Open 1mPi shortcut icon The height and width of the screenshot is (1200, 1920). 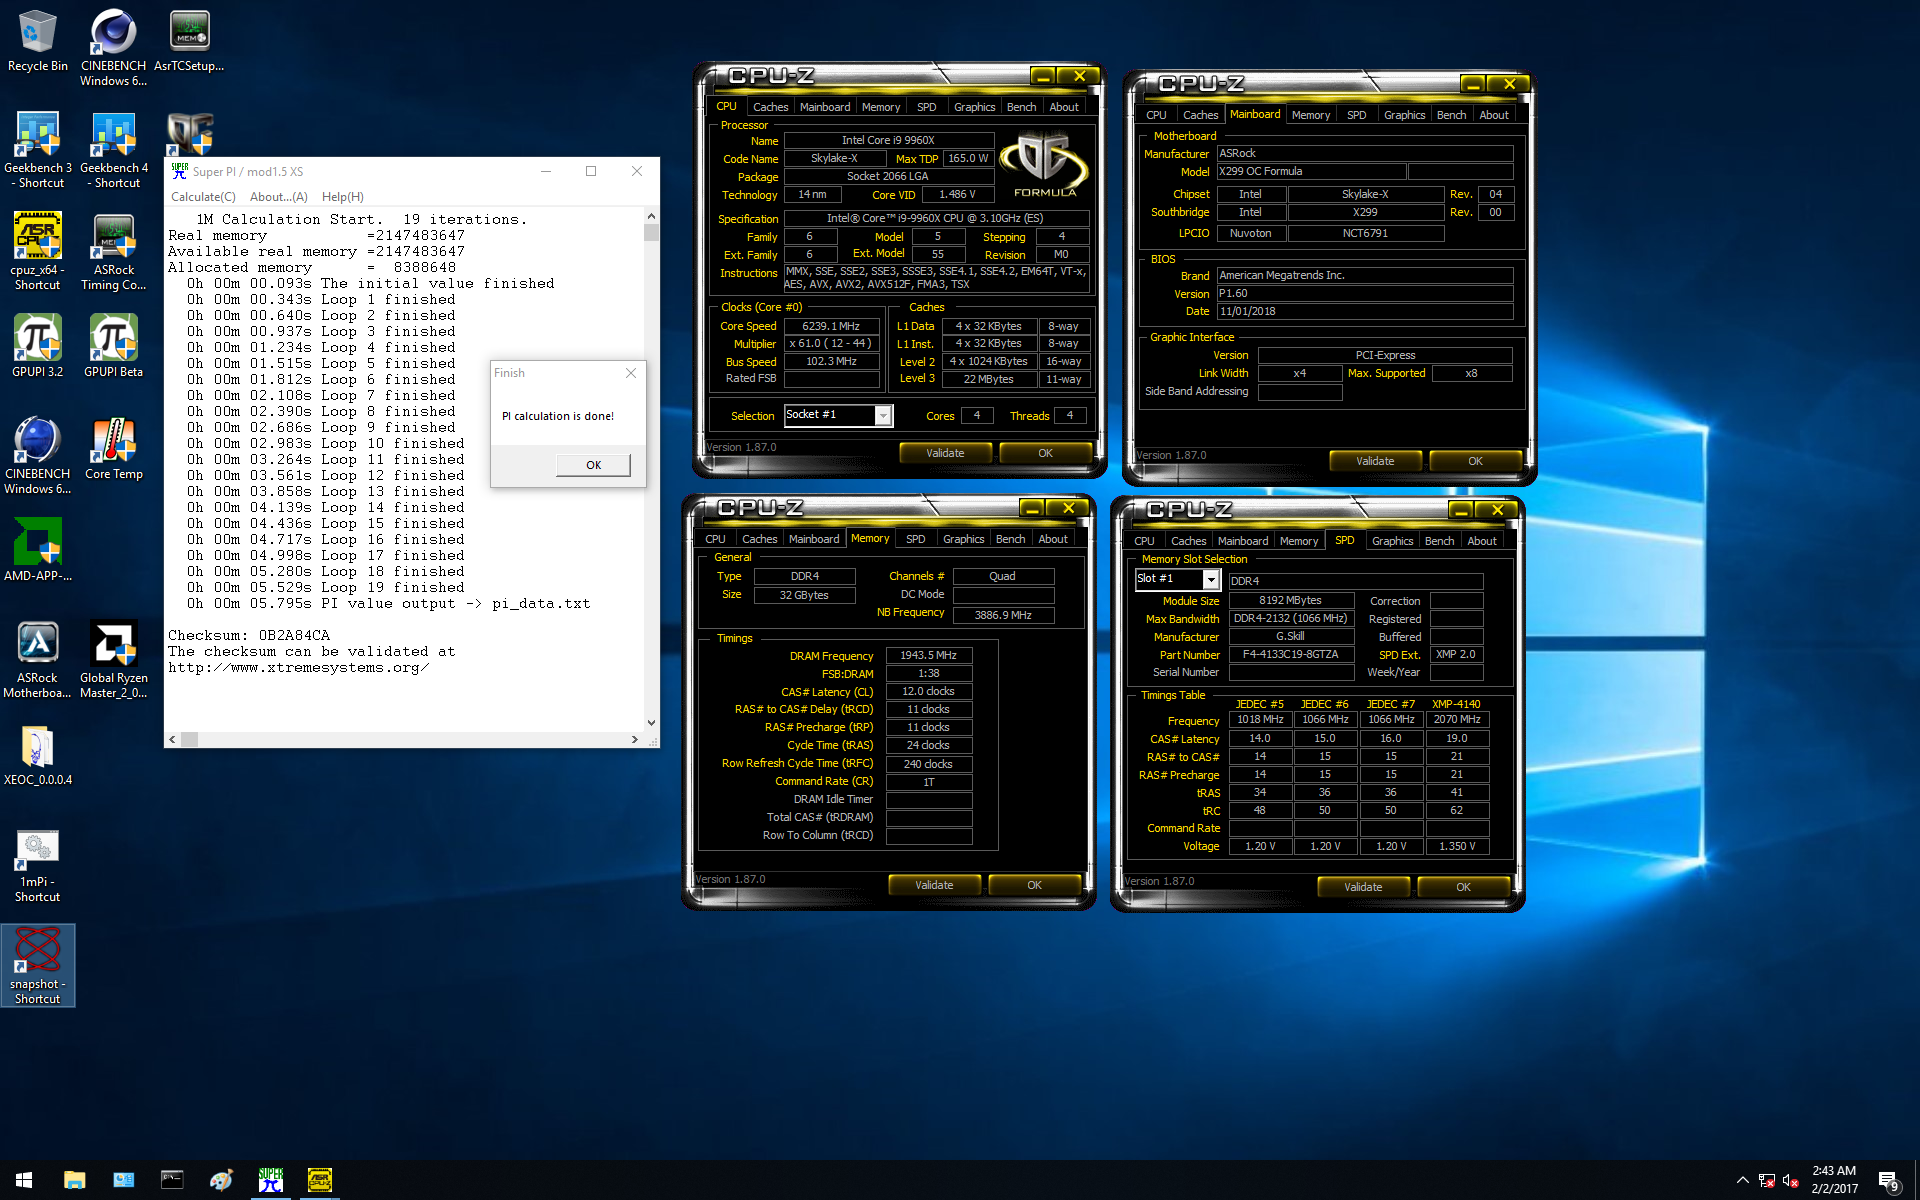[x=38, y=866]
